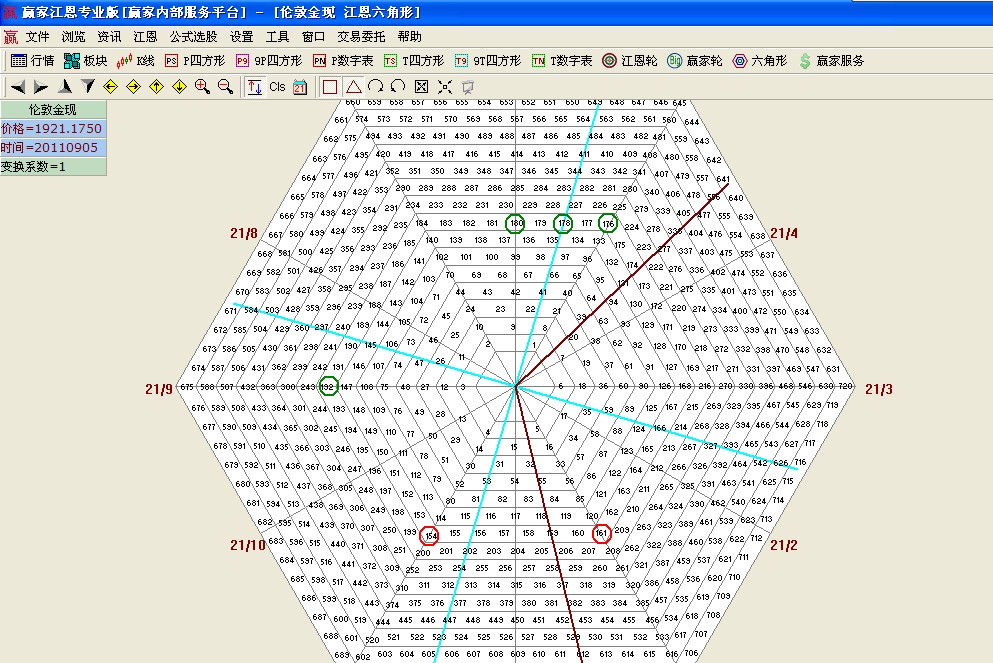Toggle the triangle drawing tool
This screenshot has width=993, height=663.
pos(353,87)
